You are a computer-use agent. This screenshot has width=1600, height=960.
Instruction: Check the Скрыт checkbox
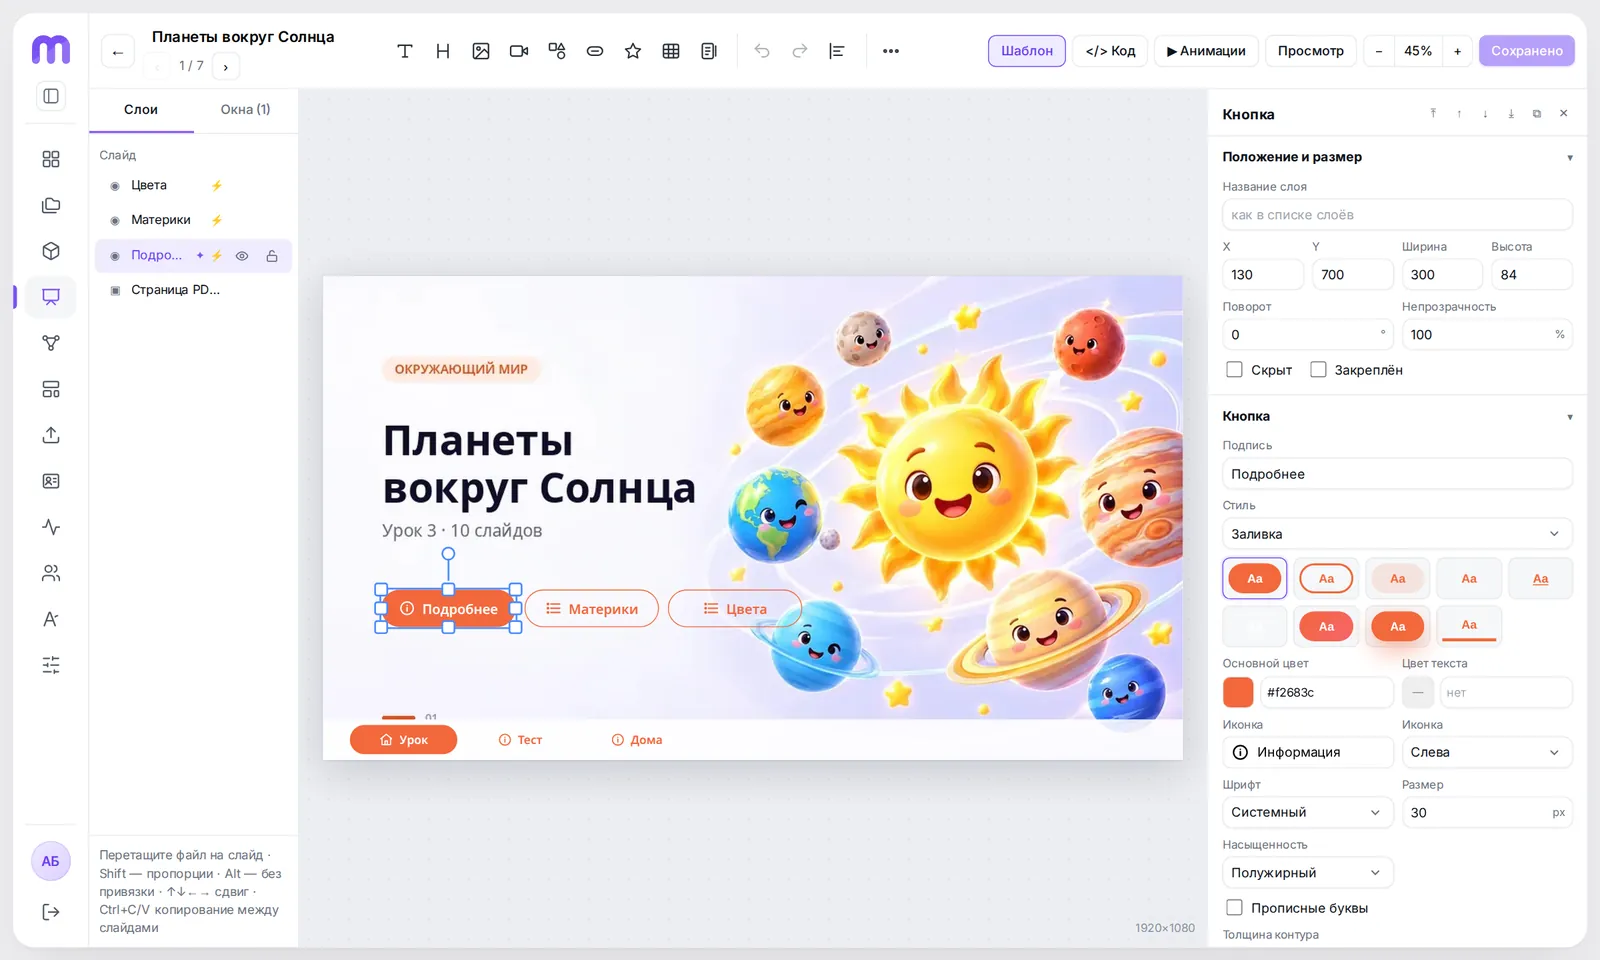point(1234,370)
